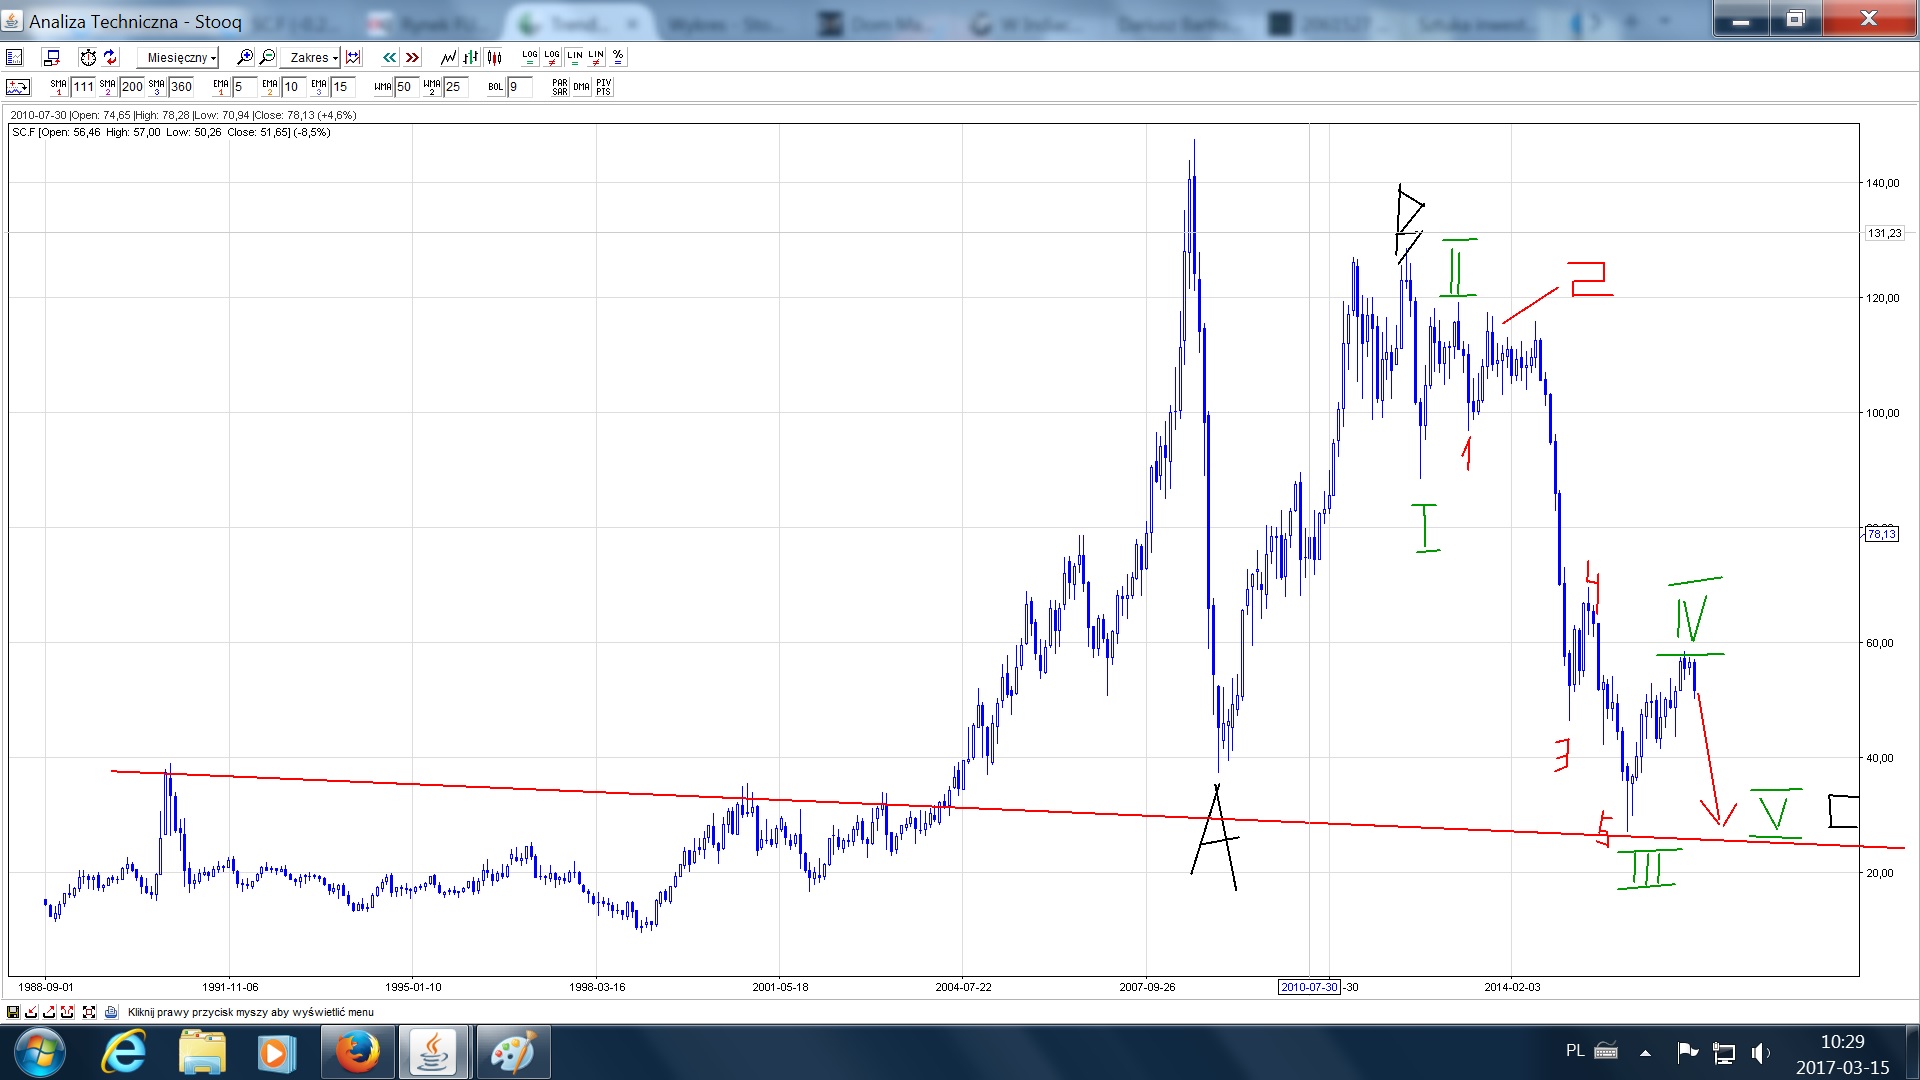Toggle the SMA 1 indicator
The height and width of the screenshot is (1080, 1920).
pyautogui.click(x=58, y=87)
